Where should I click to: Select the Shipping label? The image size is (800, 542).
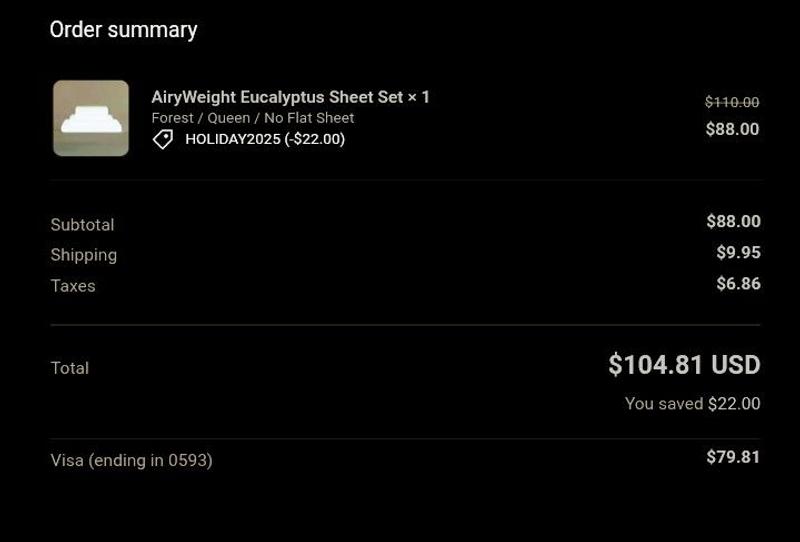tap(83, 255)
